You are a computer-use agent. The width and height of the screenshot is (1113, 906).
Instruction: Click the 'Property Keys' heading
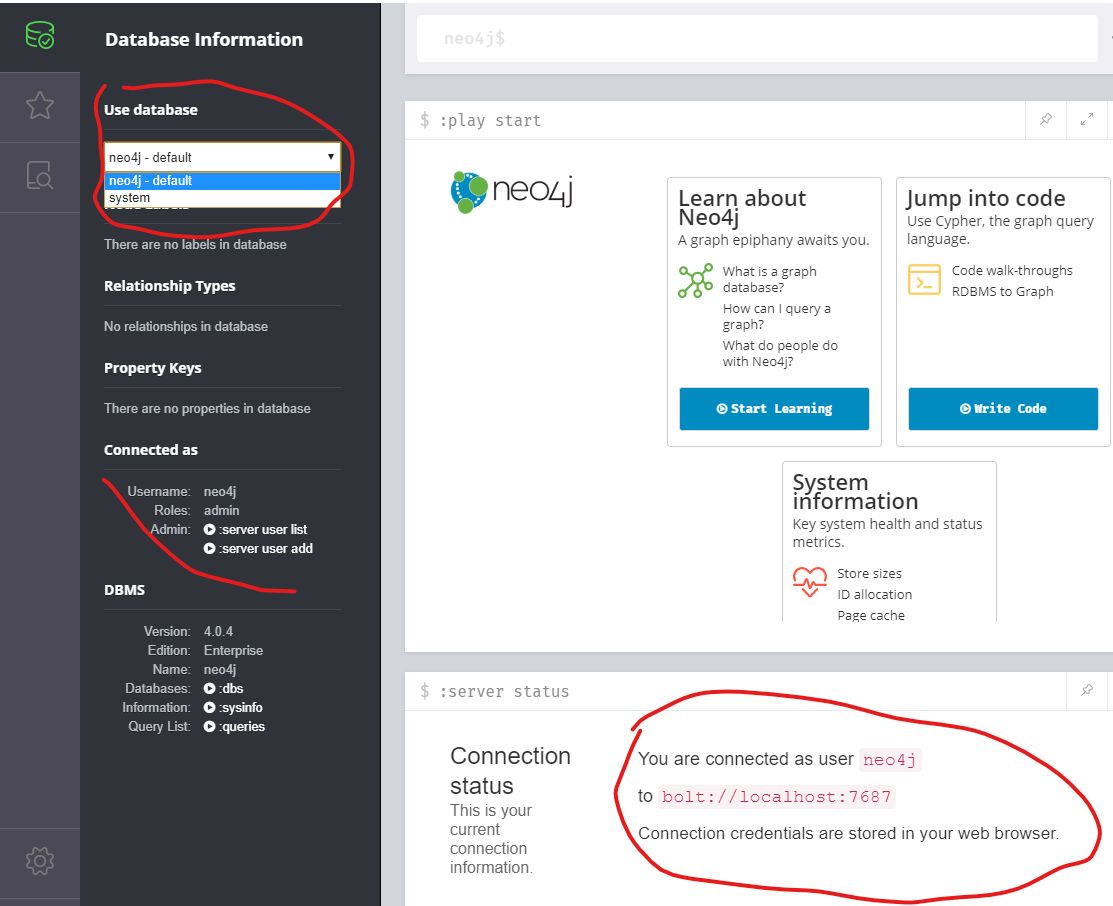[x=153, y=368]
